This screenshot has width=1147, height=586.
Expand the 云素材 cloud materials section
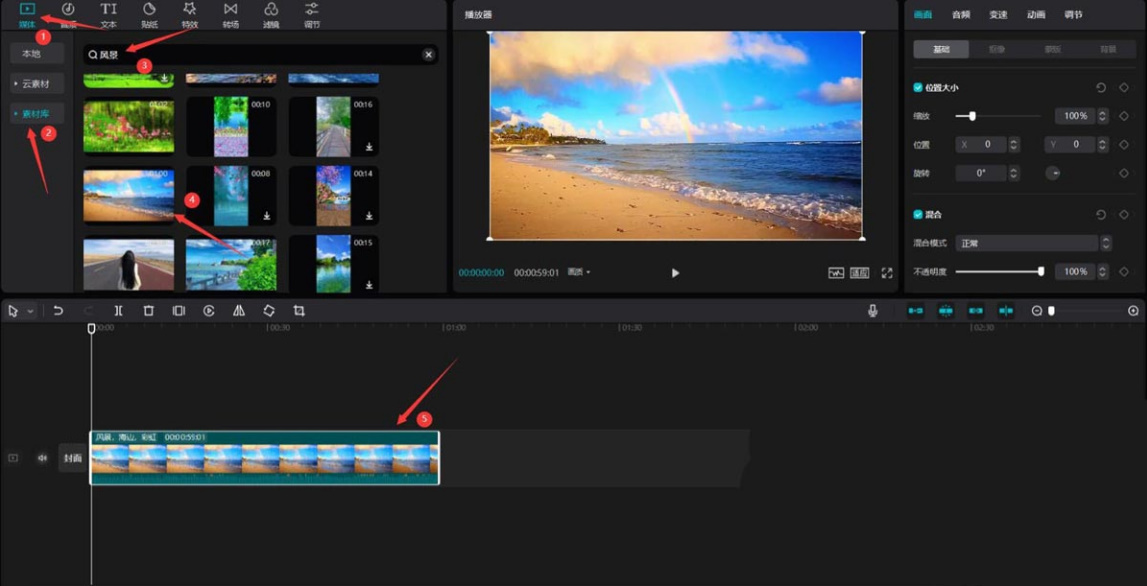(x=37, y=84)
